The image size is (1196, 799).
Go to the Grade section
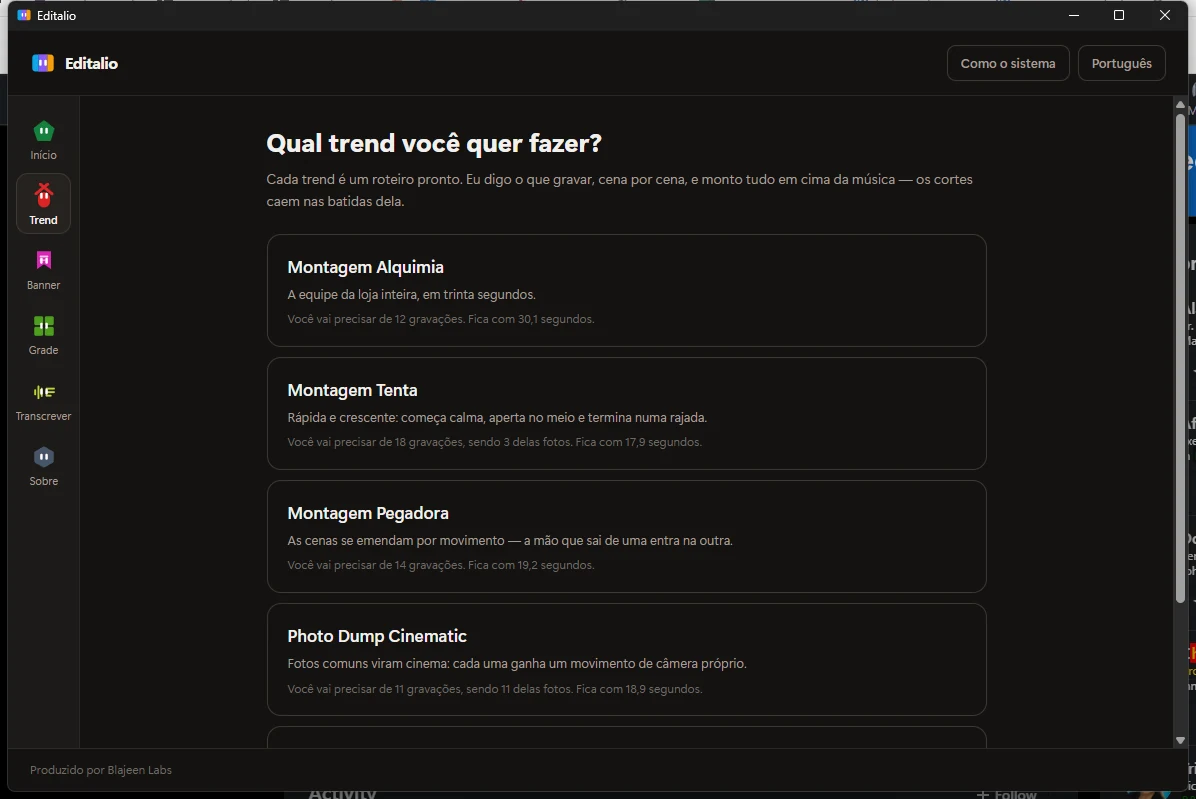[x=43, y=335]
